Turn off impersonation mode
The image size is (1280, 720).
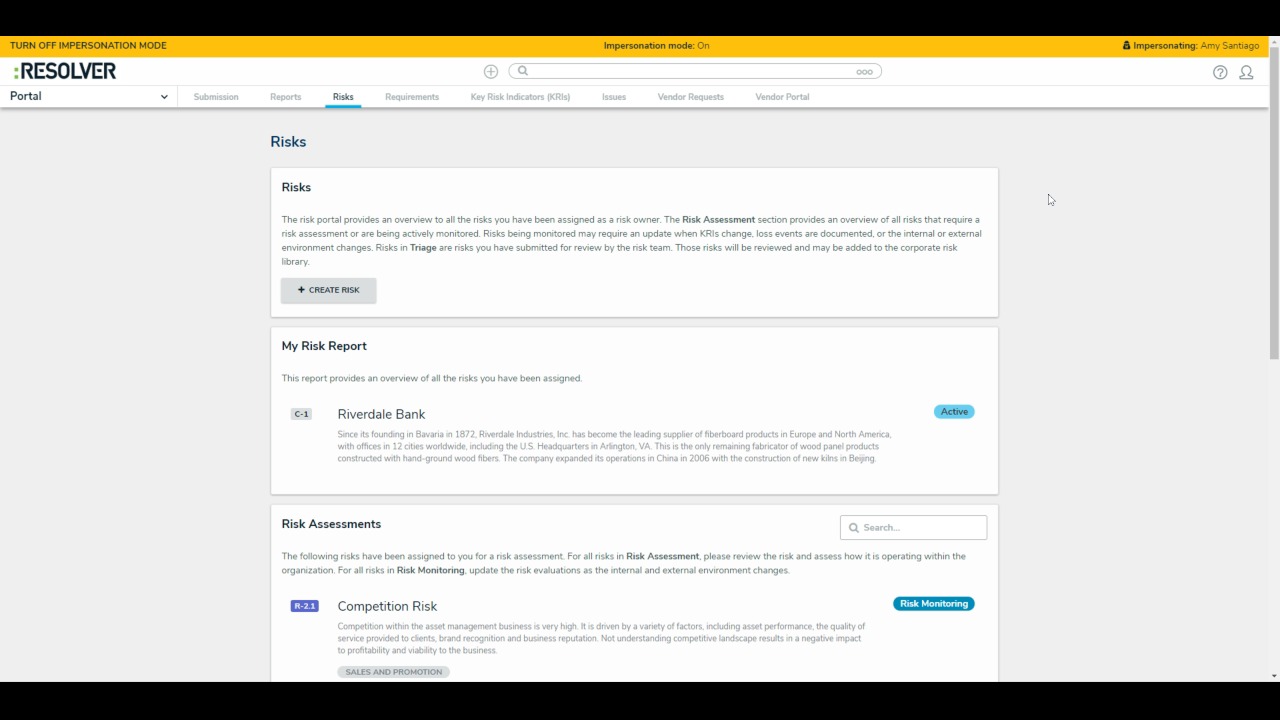click(88, 46)
